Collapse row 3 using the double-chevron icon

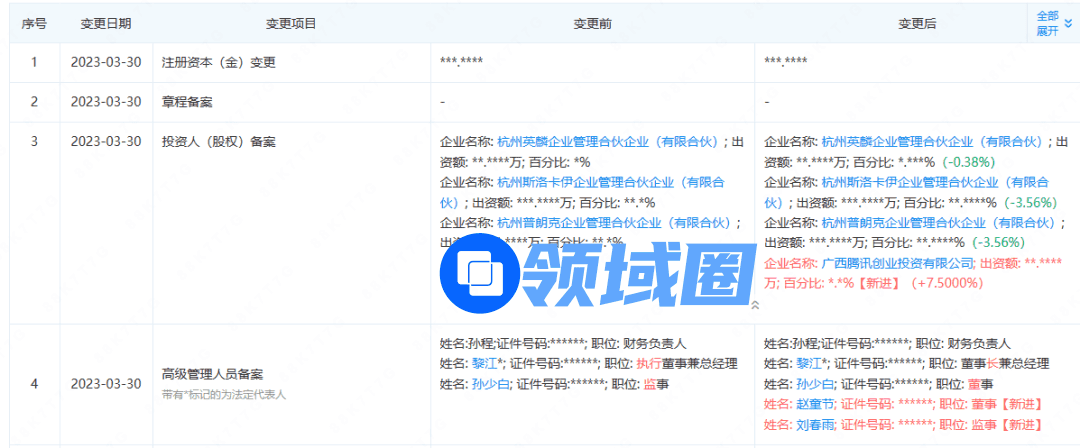click(x=755, y=305)
